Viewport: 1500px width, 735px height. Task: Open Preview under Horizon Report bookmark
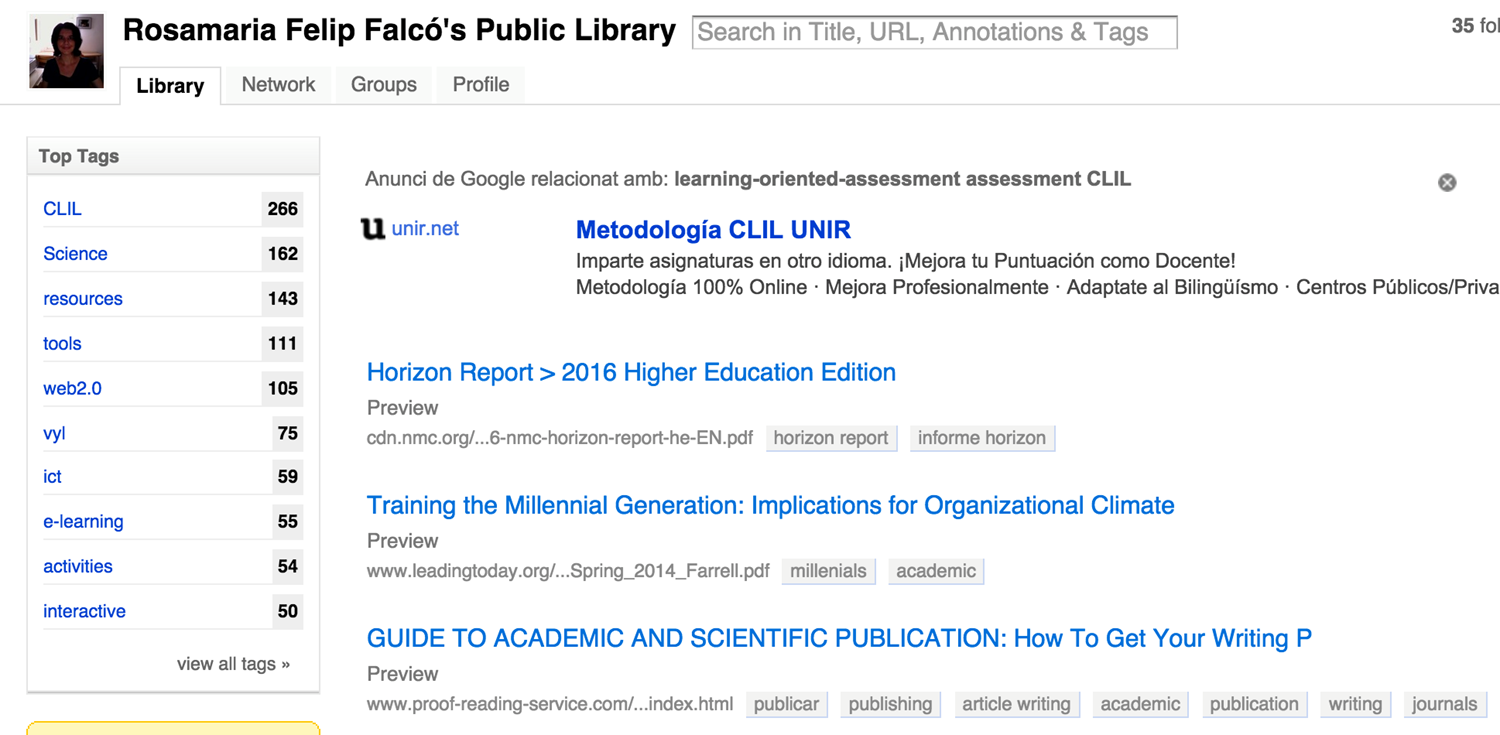coord(402,408)
